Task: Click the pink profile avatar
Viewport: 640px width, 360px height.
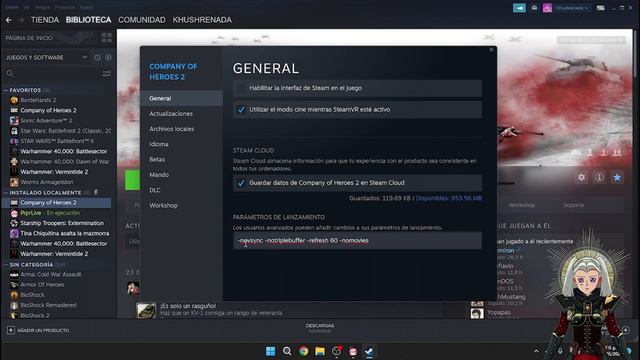Action: [x=547, y=8]
